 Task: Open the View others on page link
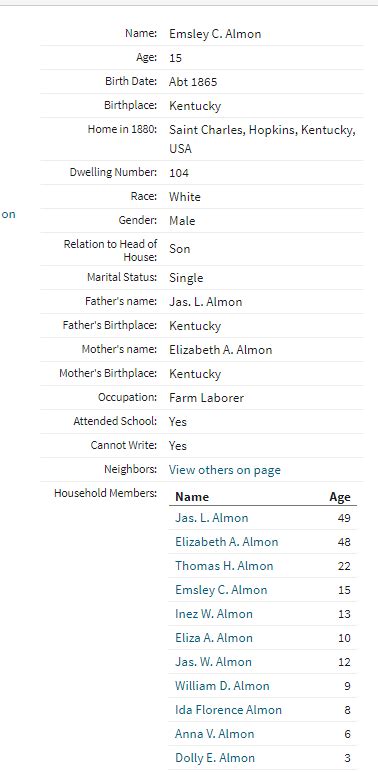click(x=224, y=470)
